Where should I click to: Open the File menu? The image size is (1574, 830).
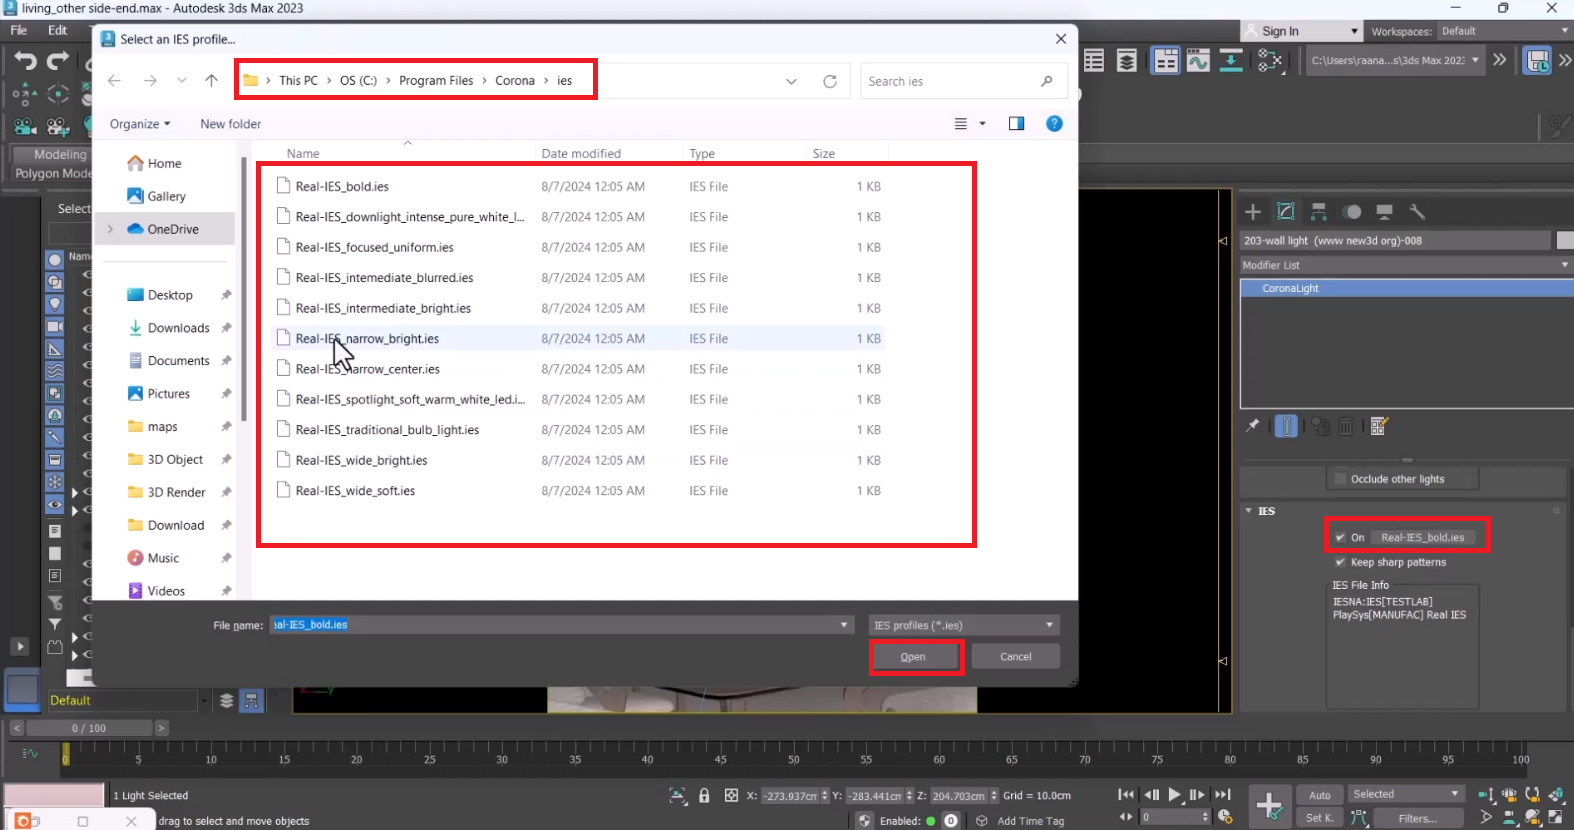click(x=19, y=31)
